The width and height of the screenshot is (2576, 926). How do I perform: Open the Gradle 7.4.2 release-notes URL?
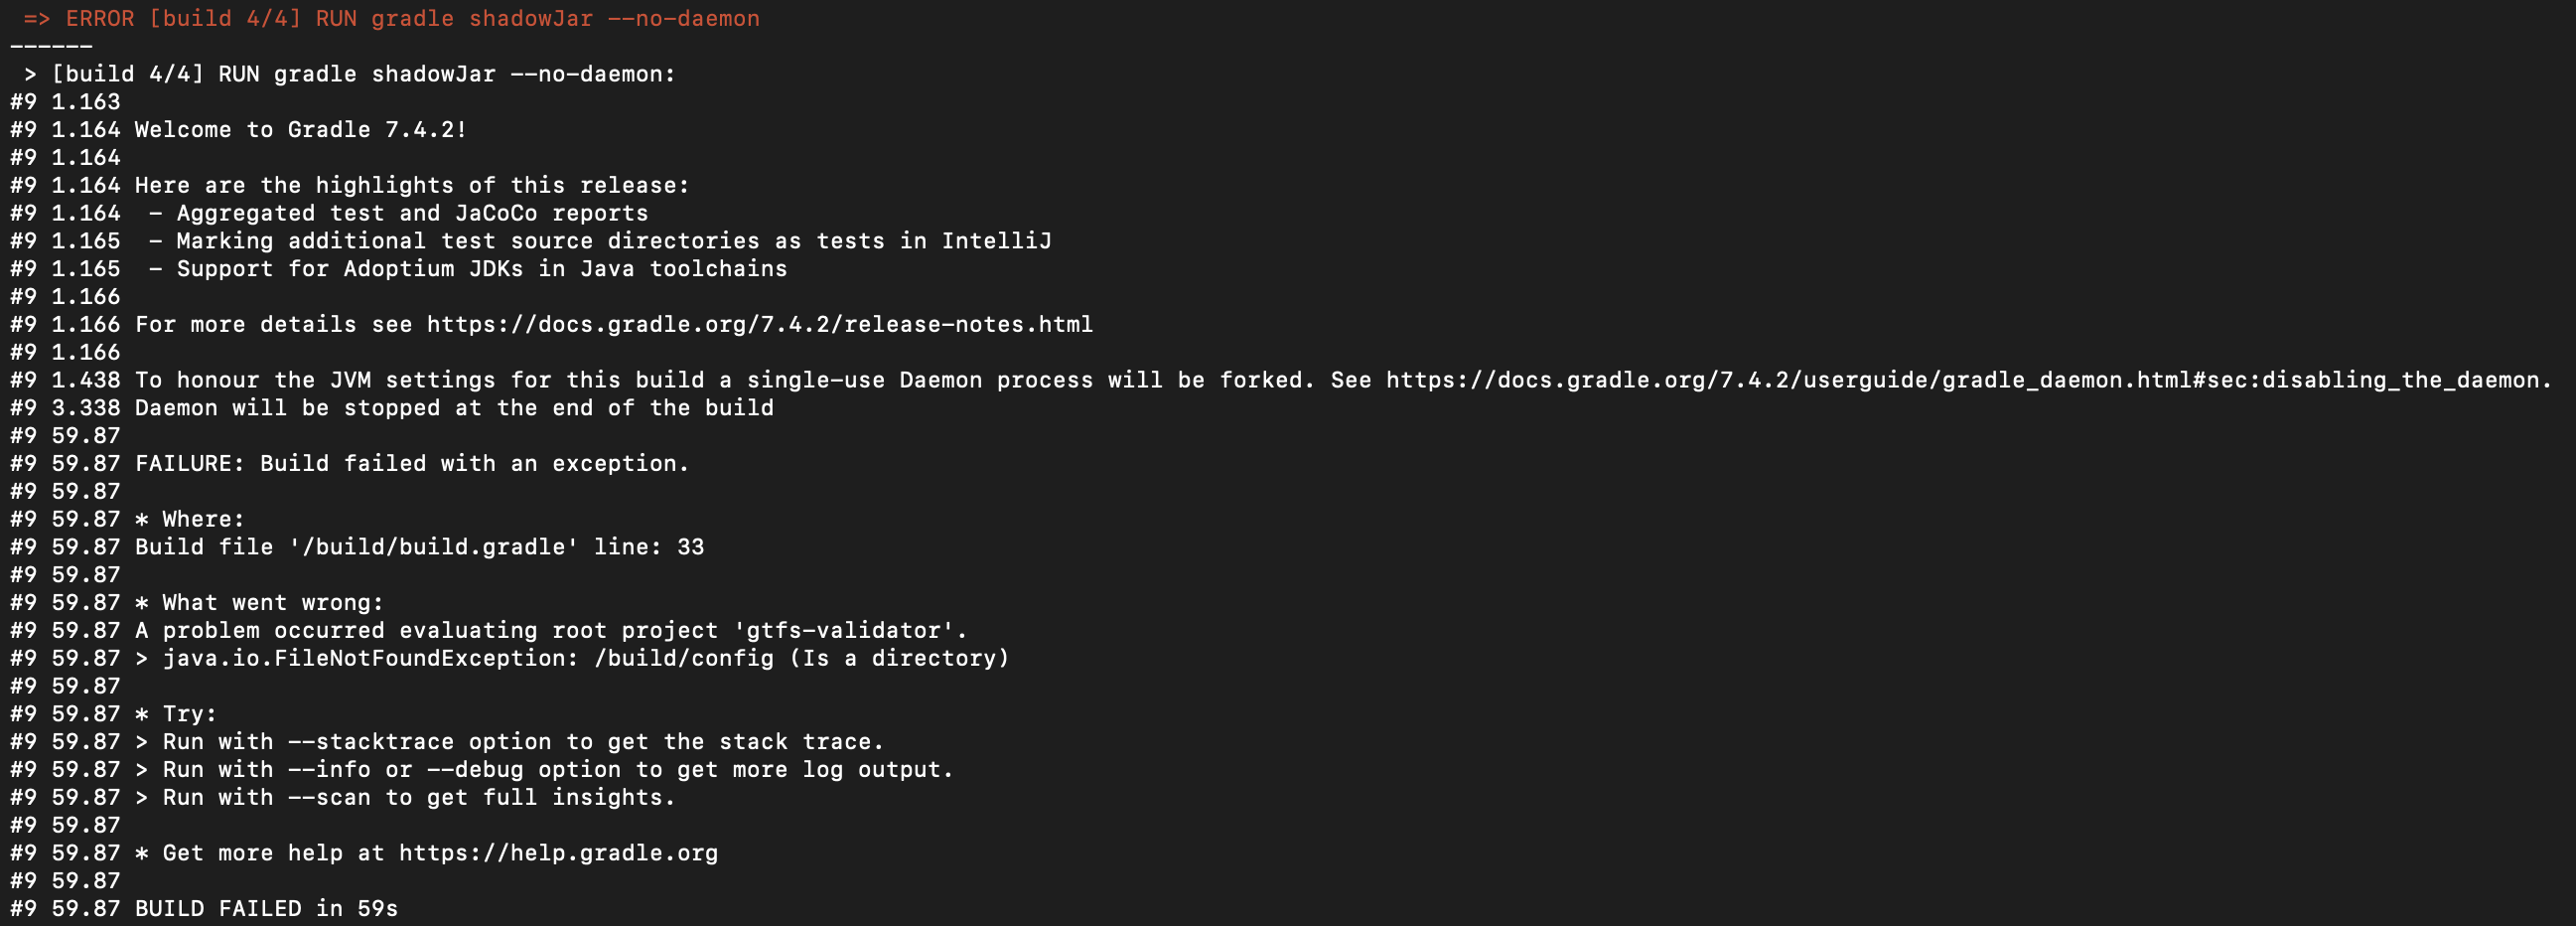pos(759,325)
